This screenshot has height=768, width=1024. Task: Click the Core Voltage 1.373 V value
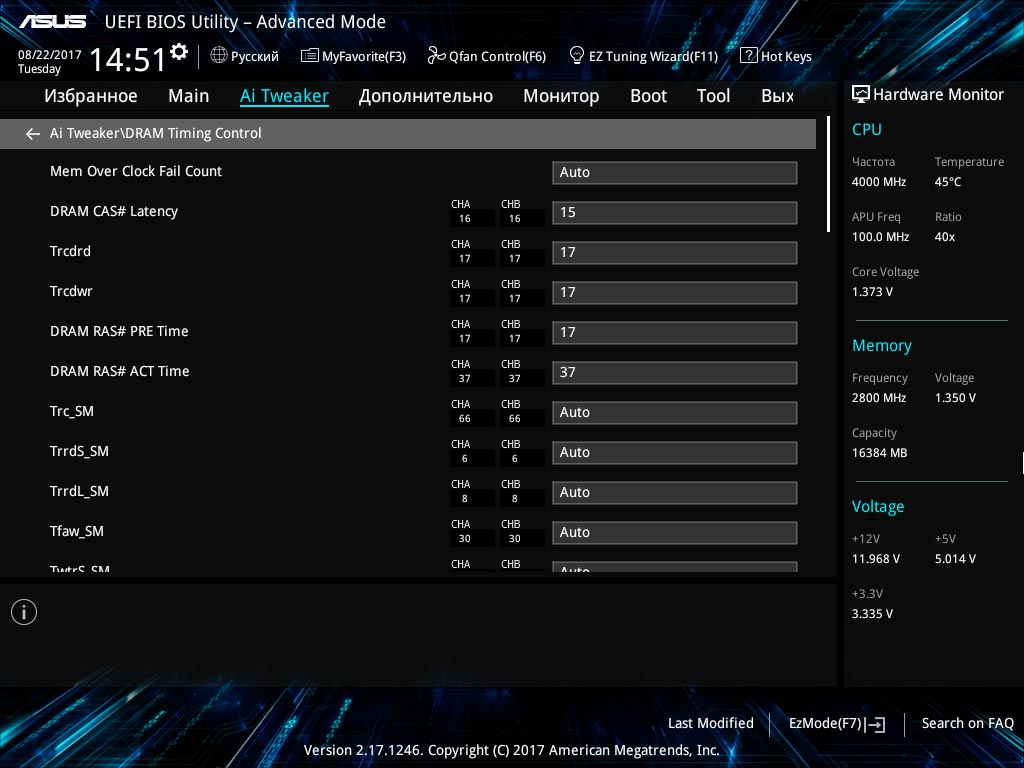(872, 292)
